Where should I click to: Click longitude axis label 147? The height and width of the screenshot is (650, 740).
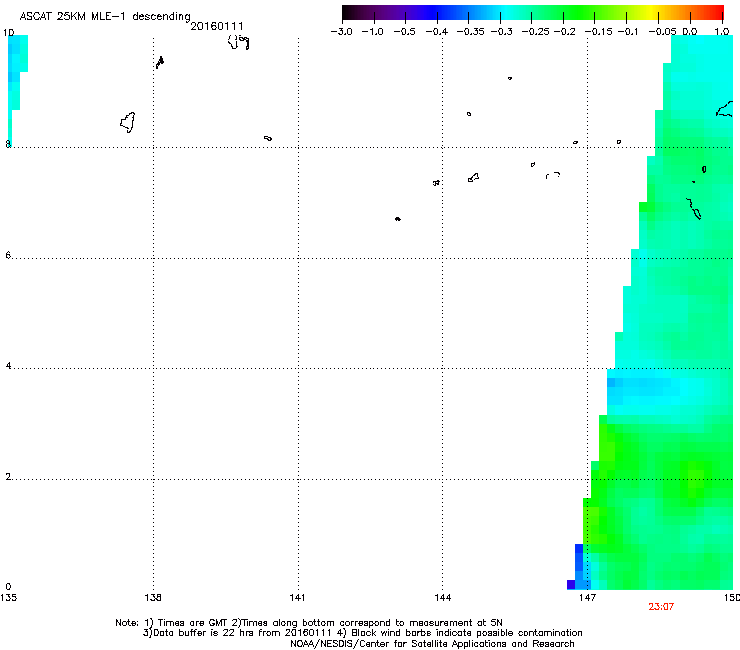587,598
